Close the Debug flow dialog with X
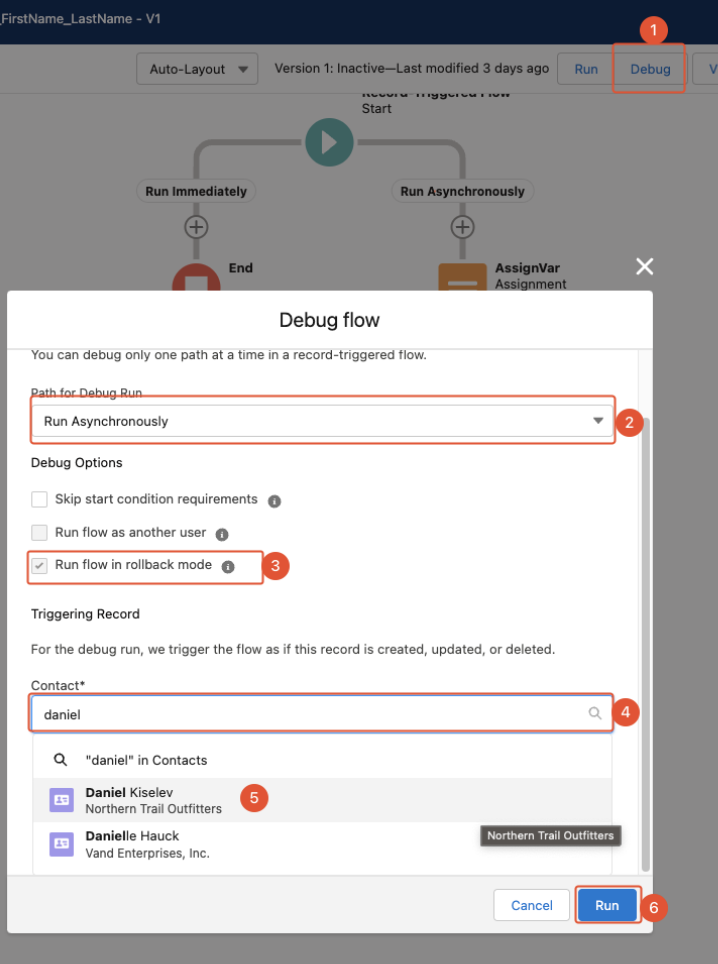 (x=644, y=266)
